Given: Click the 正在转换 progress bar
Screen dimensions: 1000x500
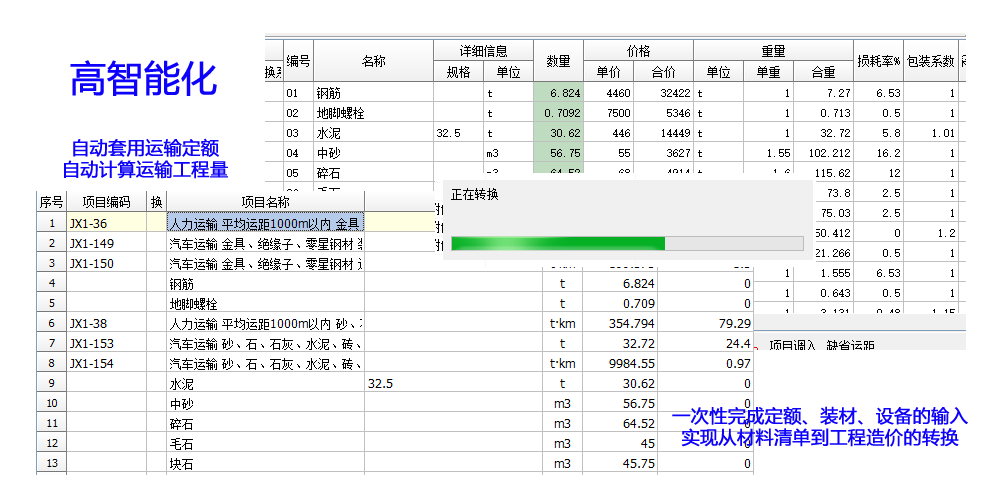Looking at the screenshot, I should coord(627,244).
